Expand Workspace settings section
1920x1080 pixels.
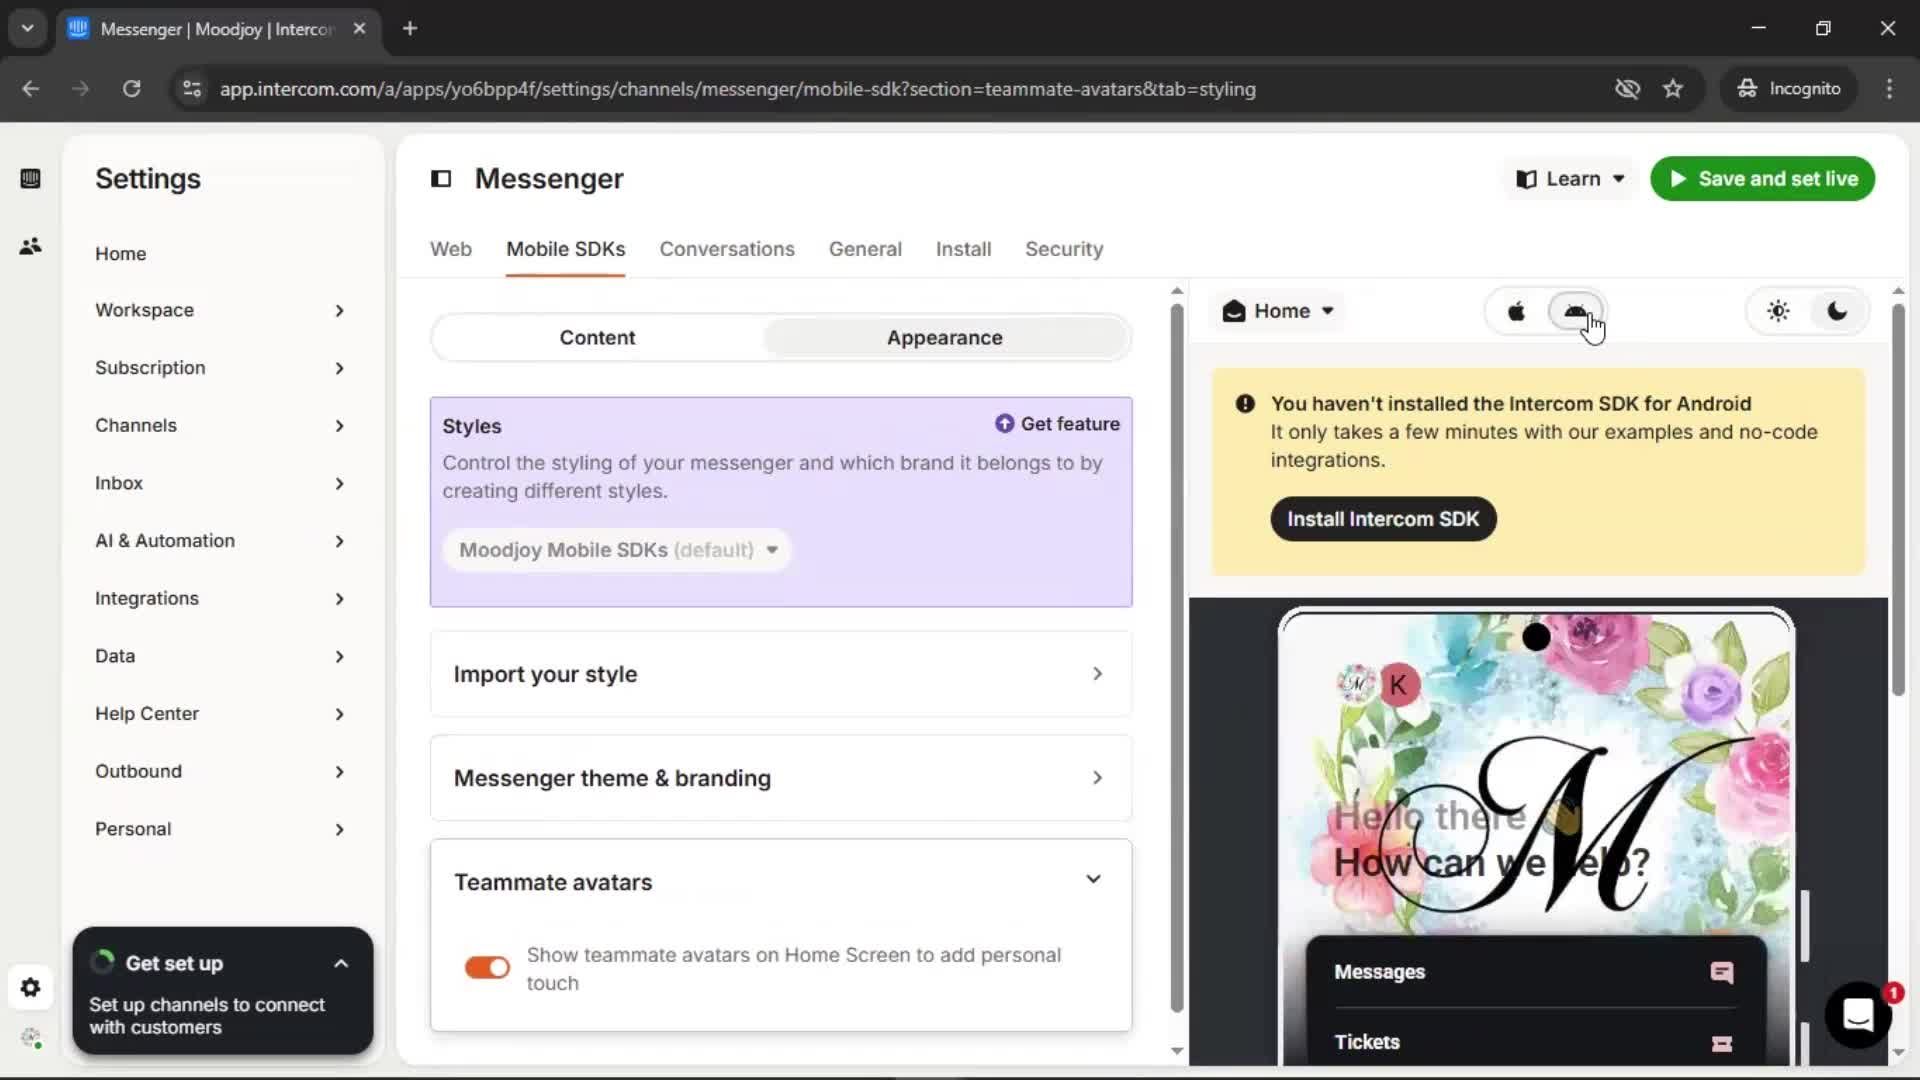click(x=220, y=311)
